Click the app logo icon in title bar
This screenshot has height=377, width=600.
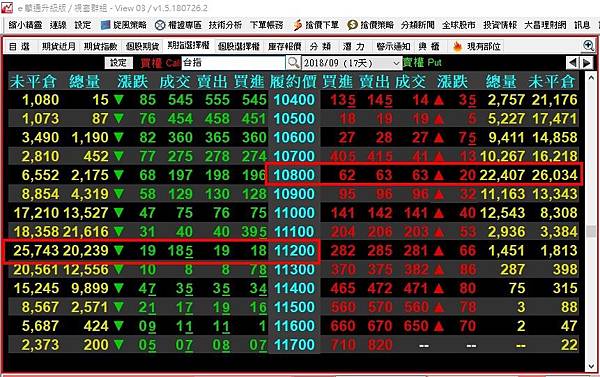tap(7, 8)
